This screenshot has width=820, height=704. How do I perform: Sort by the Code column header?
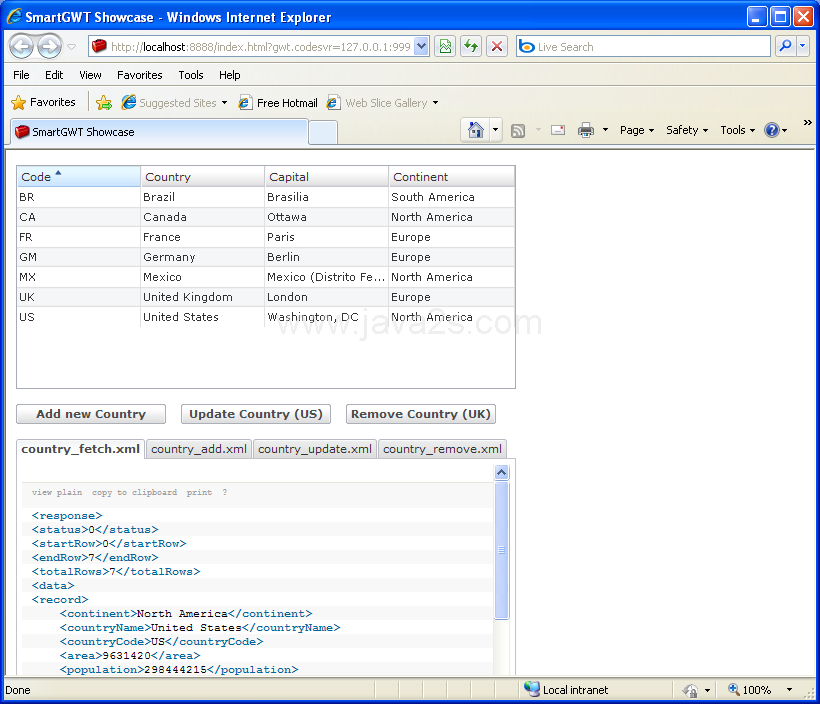[78, 177]
